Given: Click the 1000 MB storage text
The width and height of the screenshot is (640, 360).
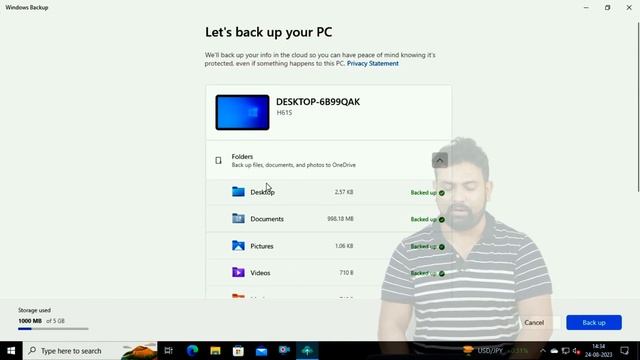Looking at the screenshot, I should pos(30,321).
